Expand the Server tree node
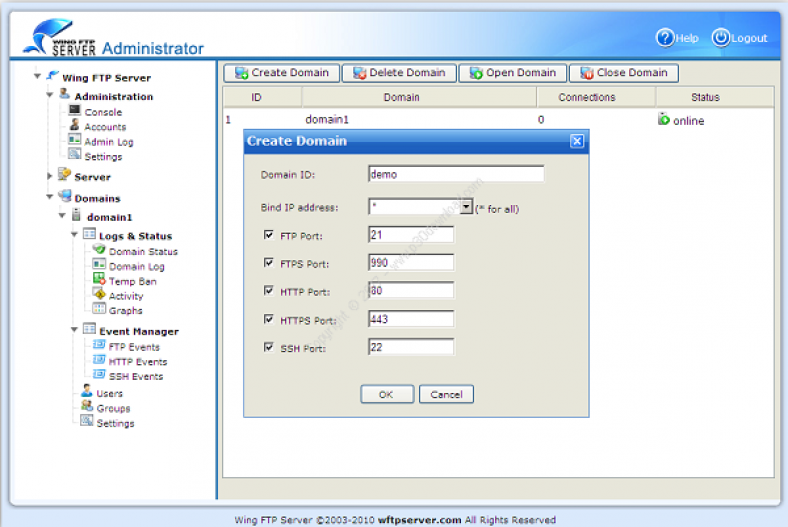The height and width of the screenshot is (527, 788). (x=50, y=176)
